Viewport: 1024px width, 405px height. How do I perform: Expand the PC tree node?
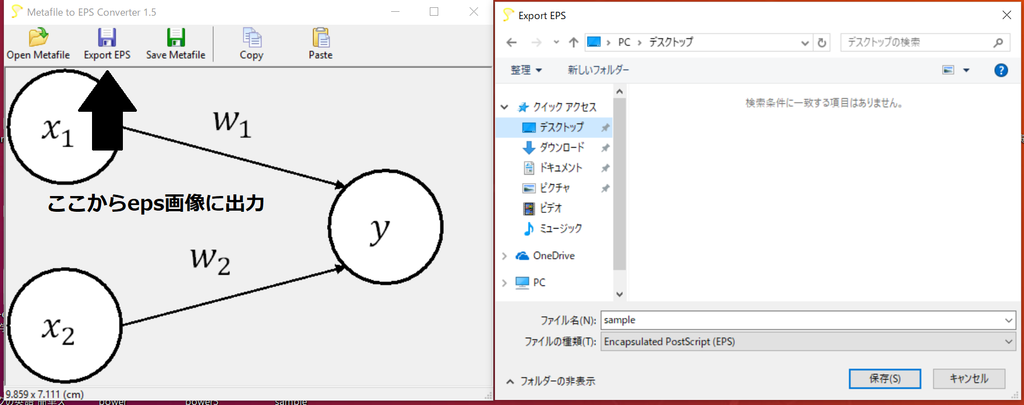coord(504,283)
